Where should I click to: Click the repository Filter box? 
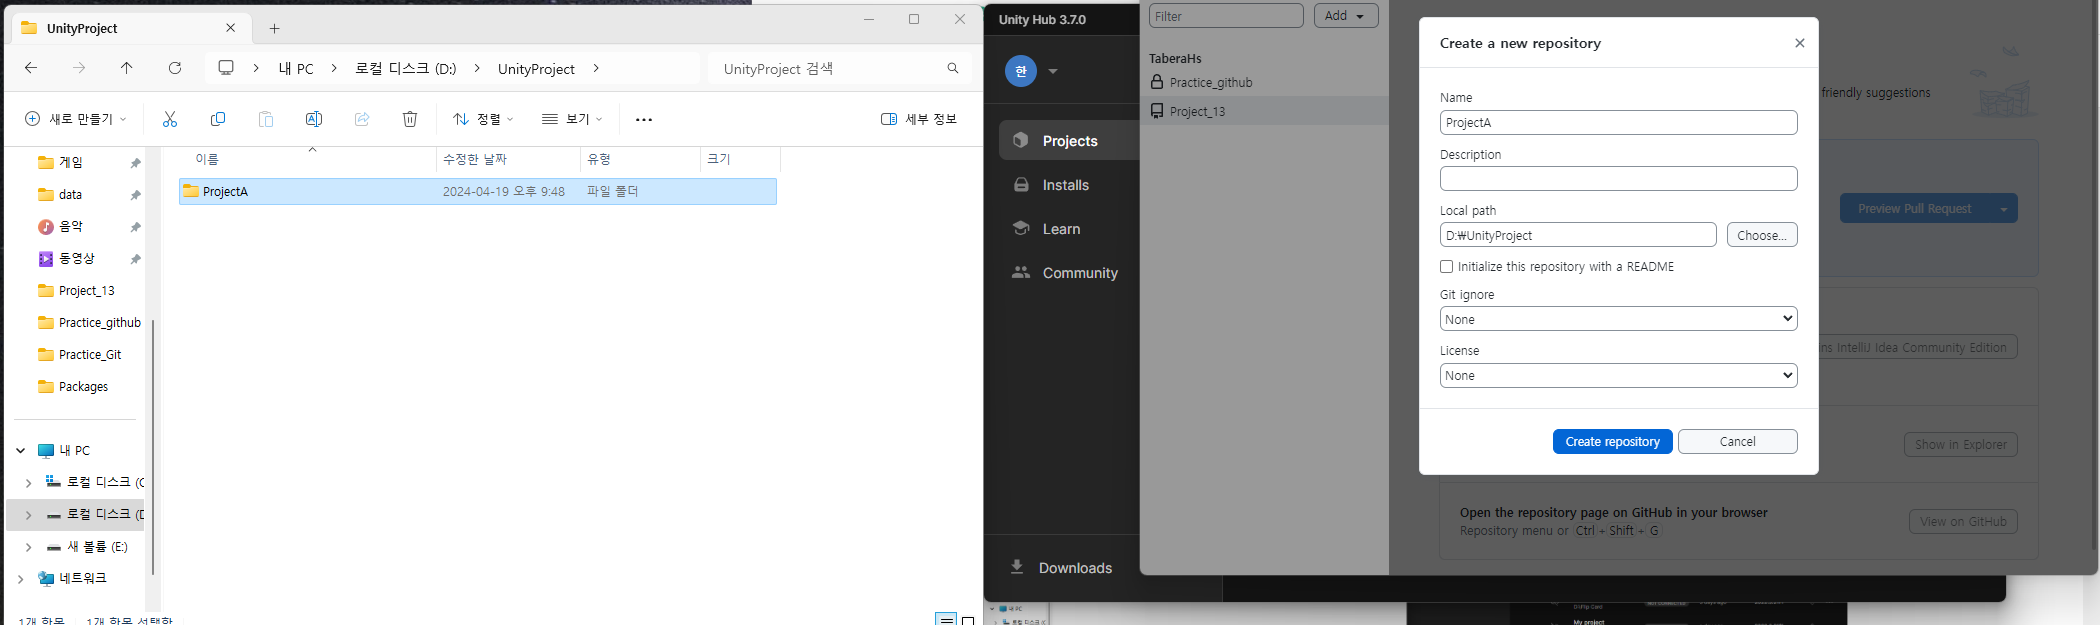click(x=1226, y=16)
